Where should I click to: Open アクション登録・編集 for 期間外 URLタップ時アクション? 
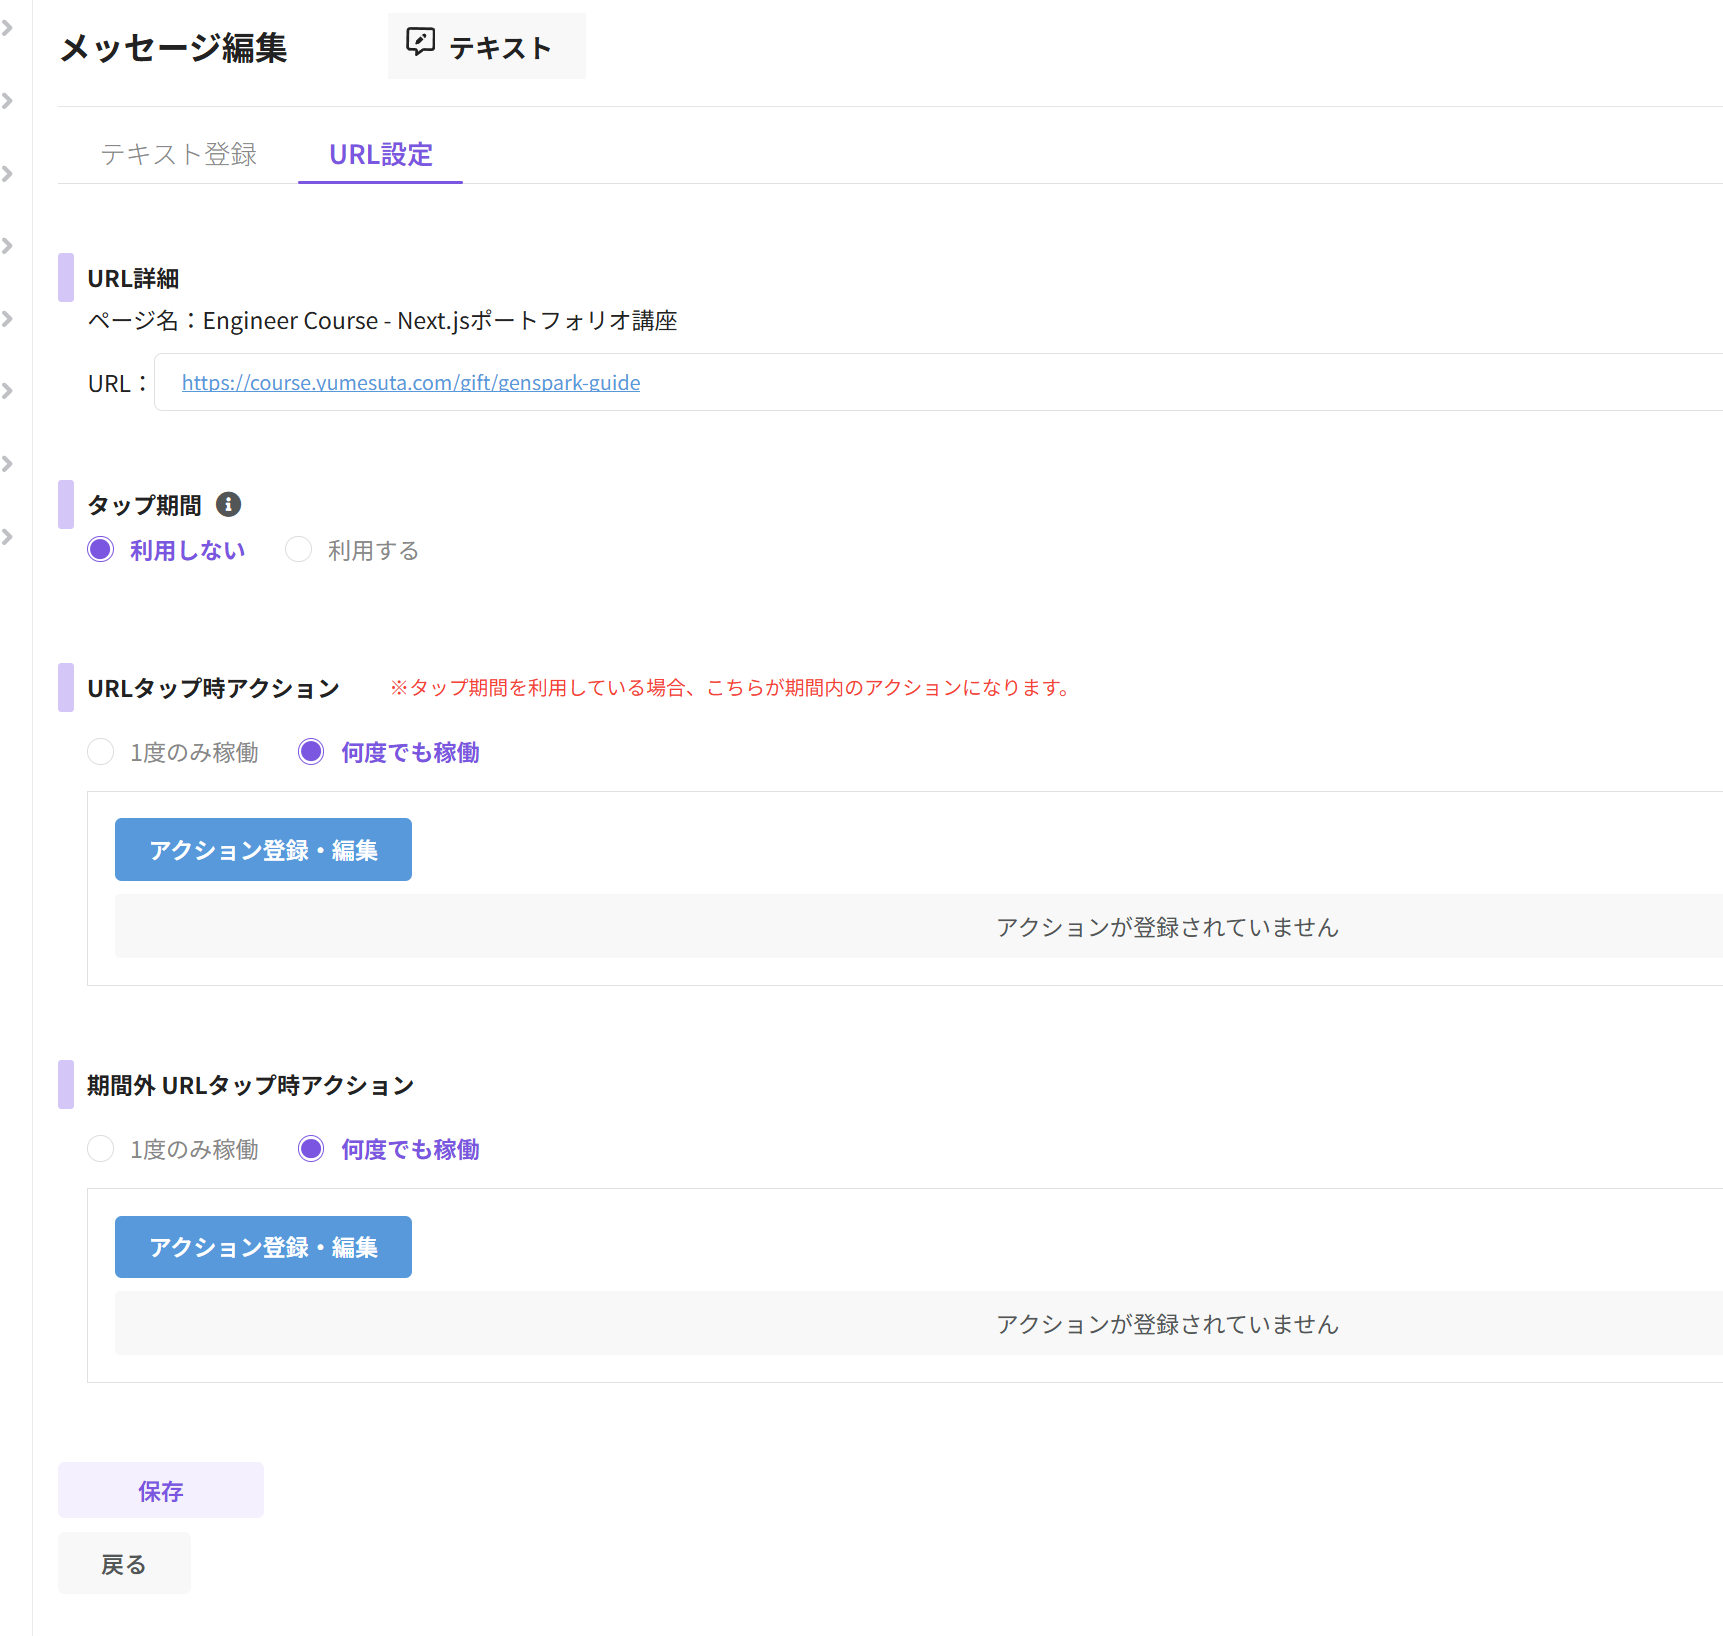(263, 1247)
